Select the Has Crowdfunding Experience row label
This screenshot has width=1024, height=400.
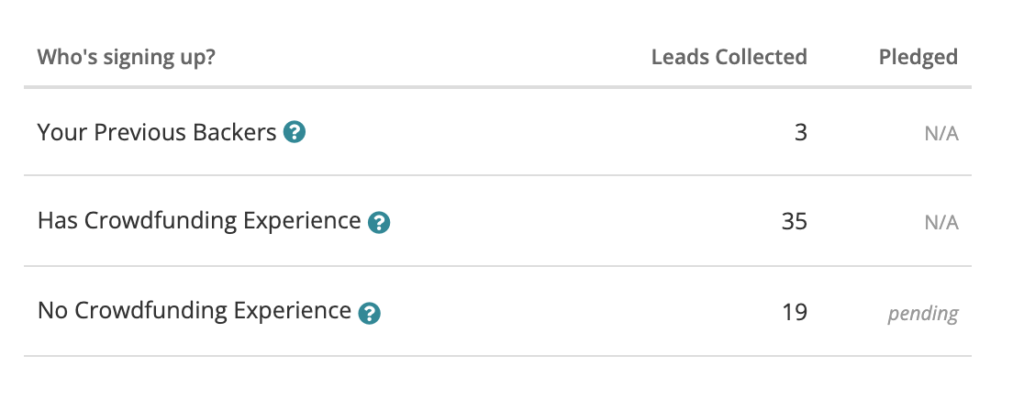199,222
